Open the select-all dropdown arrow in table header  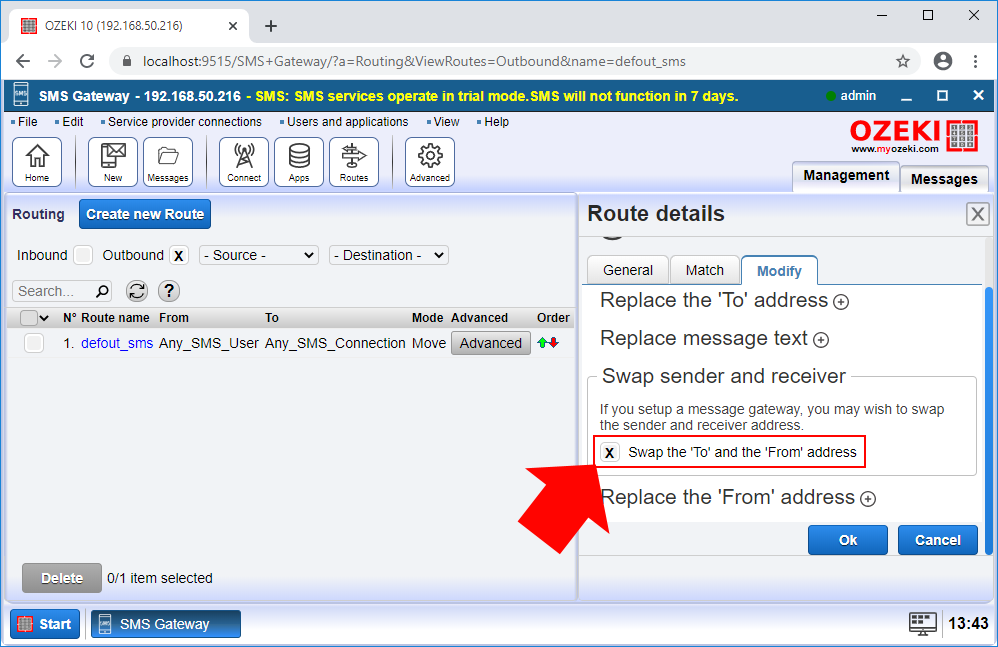click(x=44, y=317)
